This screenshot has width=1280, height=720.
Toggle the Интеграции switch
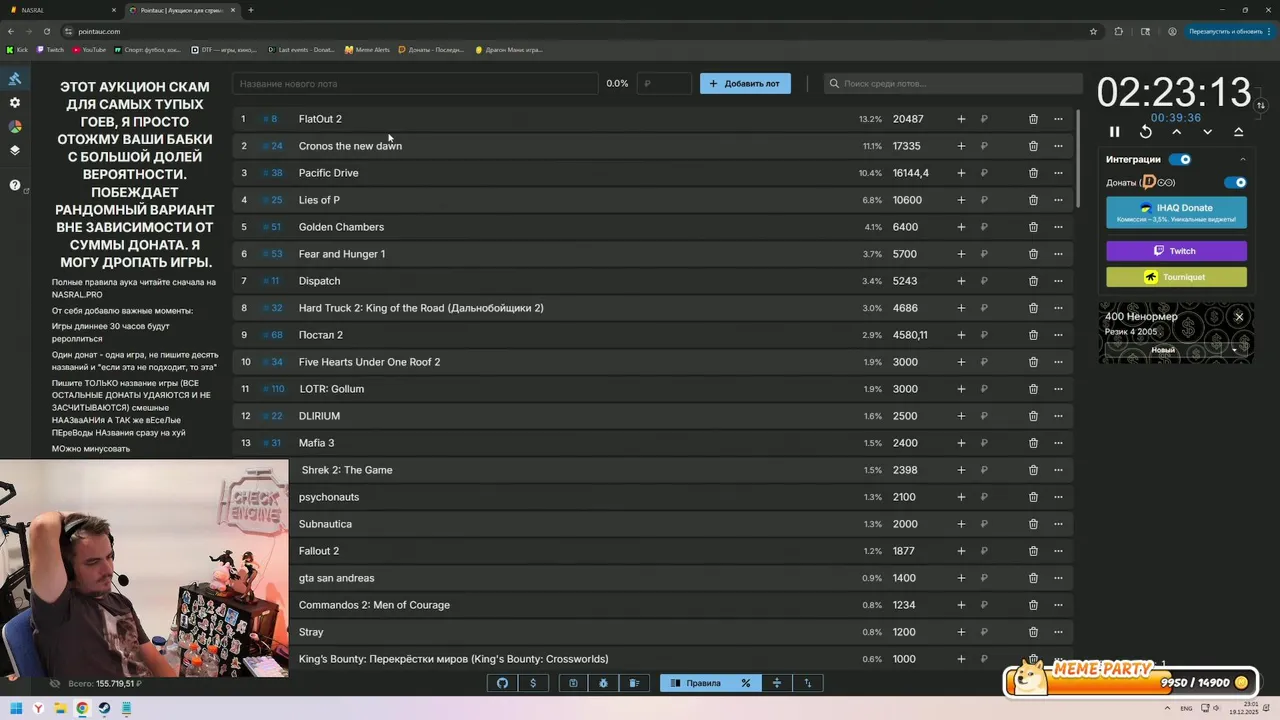(x=1181, y=159)
